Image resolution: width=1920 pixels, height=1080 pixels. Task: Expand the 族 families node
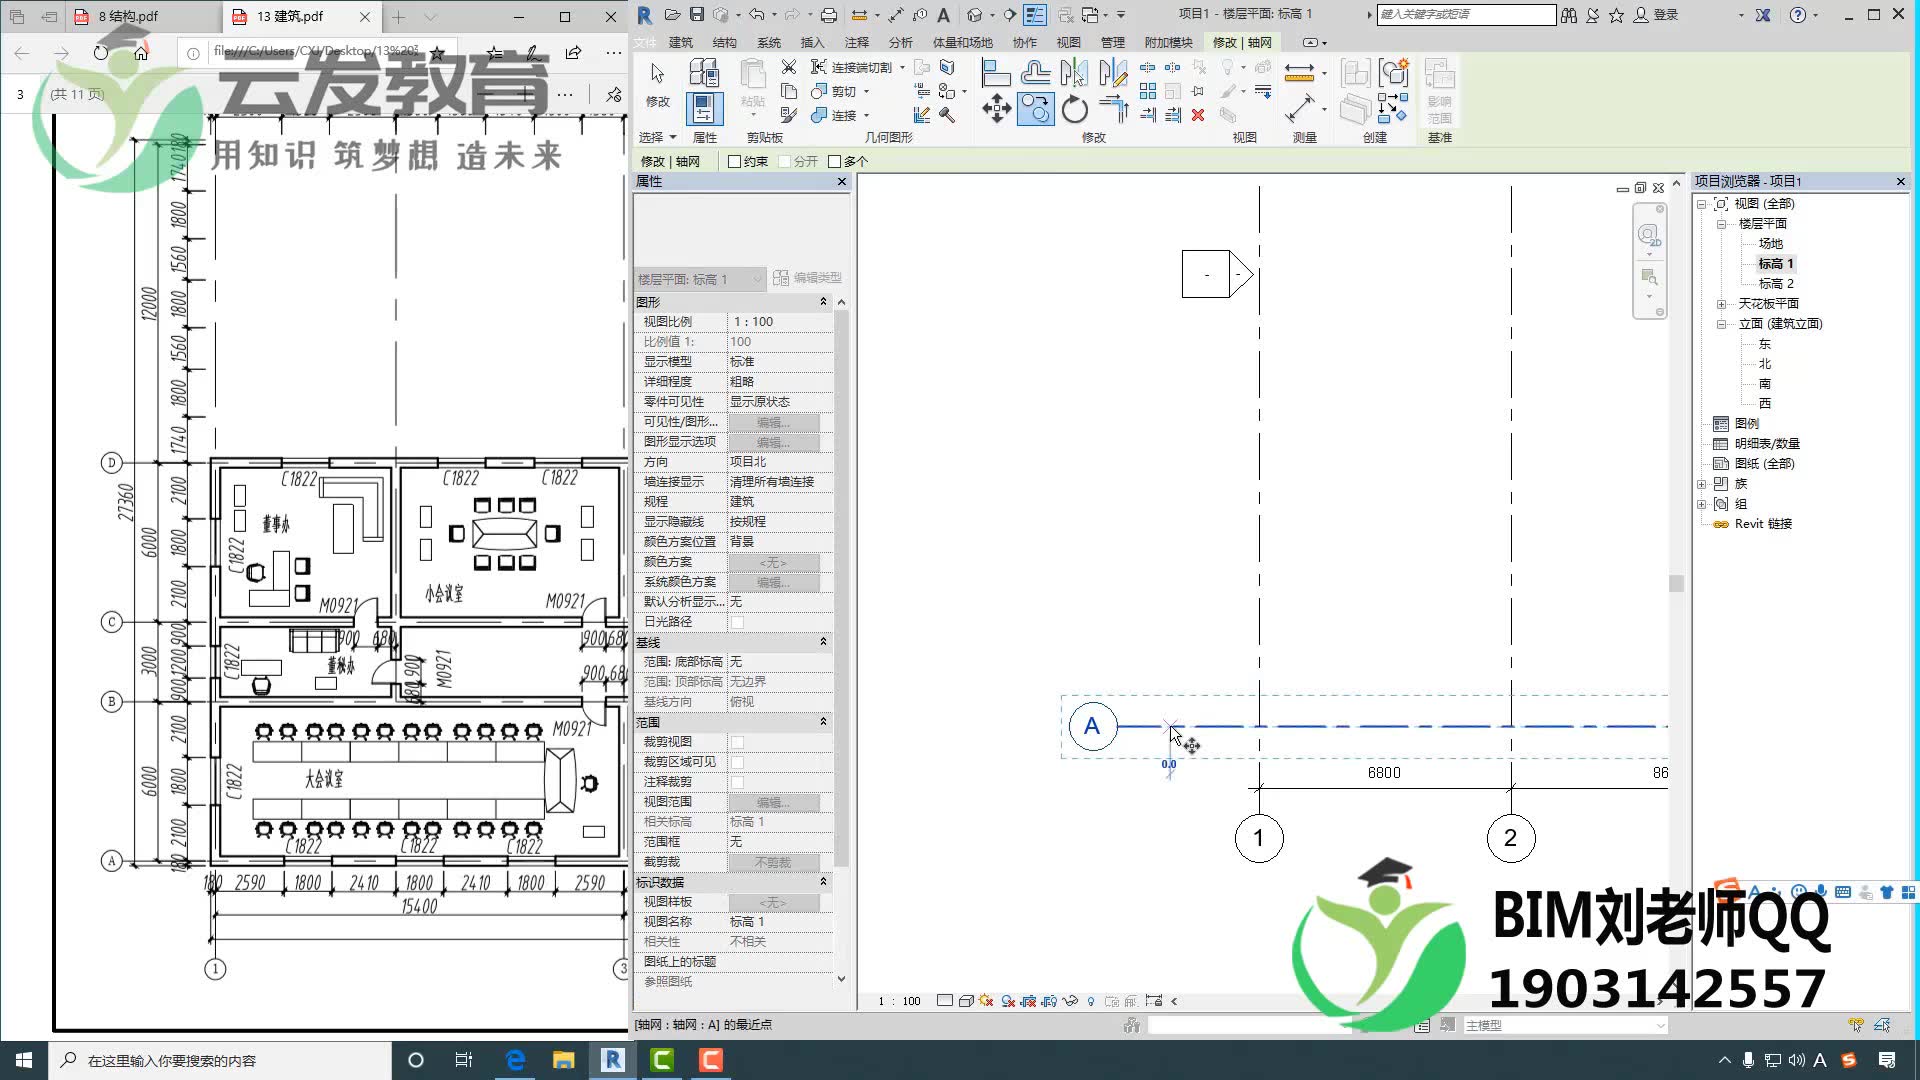click(x=1702, y=484)
